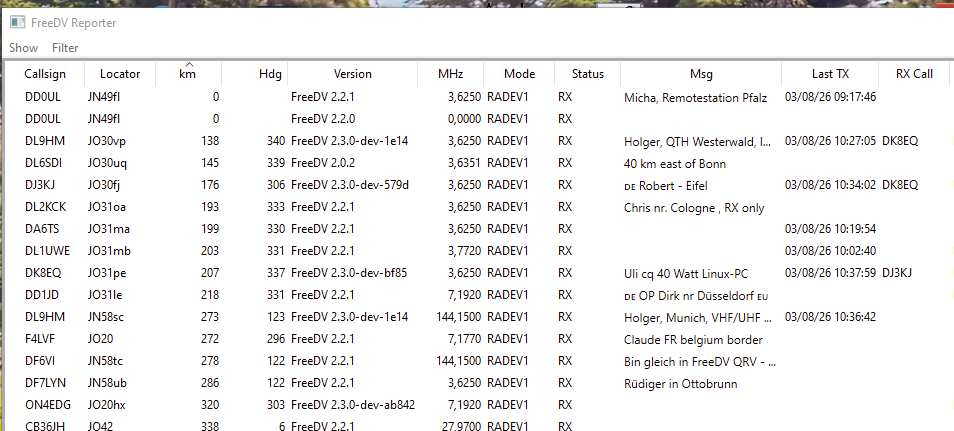The width and height of the screenshot is (954, 431).
Task: Sort the list by MHz column
Action: (x=450, y=74)
